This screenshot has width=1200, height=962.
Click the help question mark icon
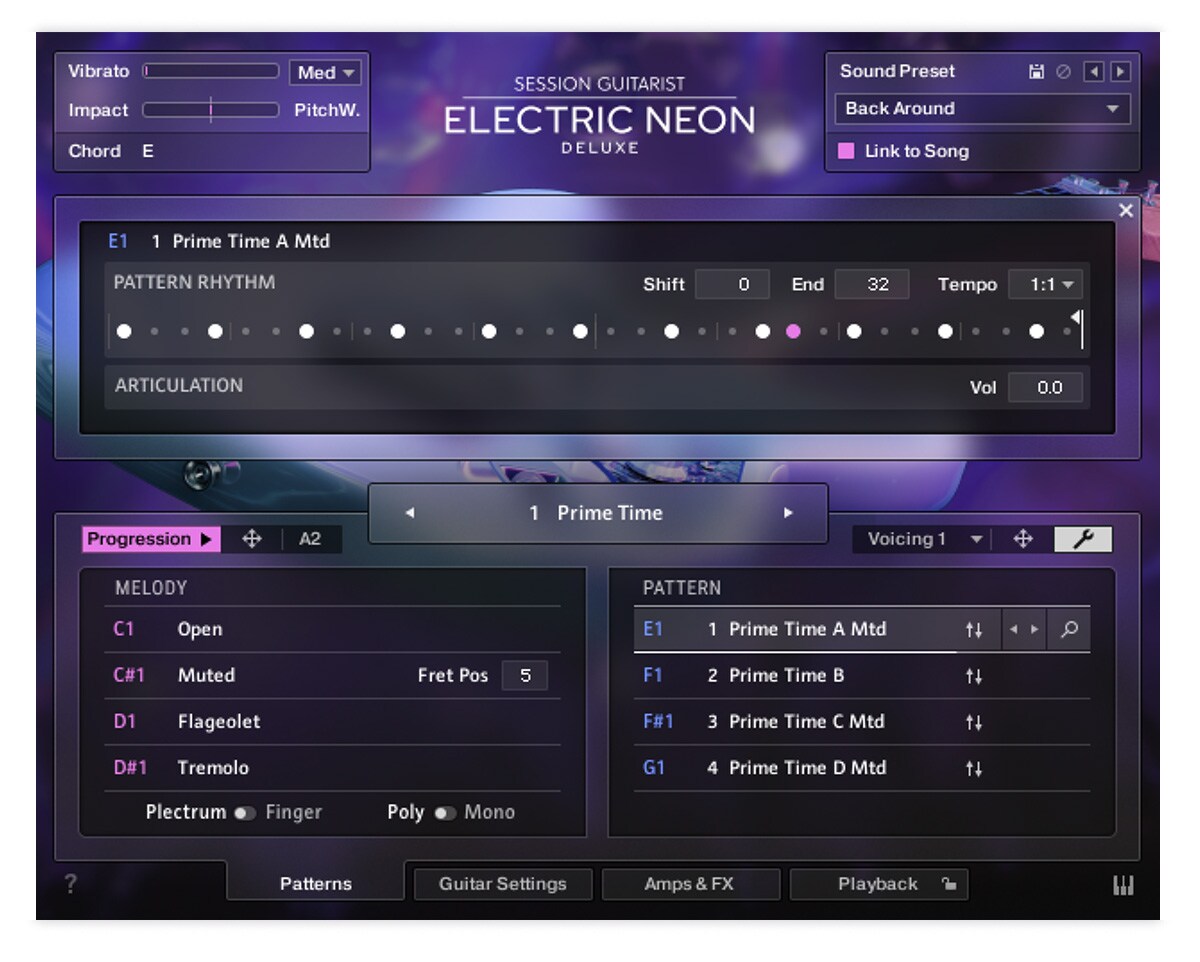point(71,884)
